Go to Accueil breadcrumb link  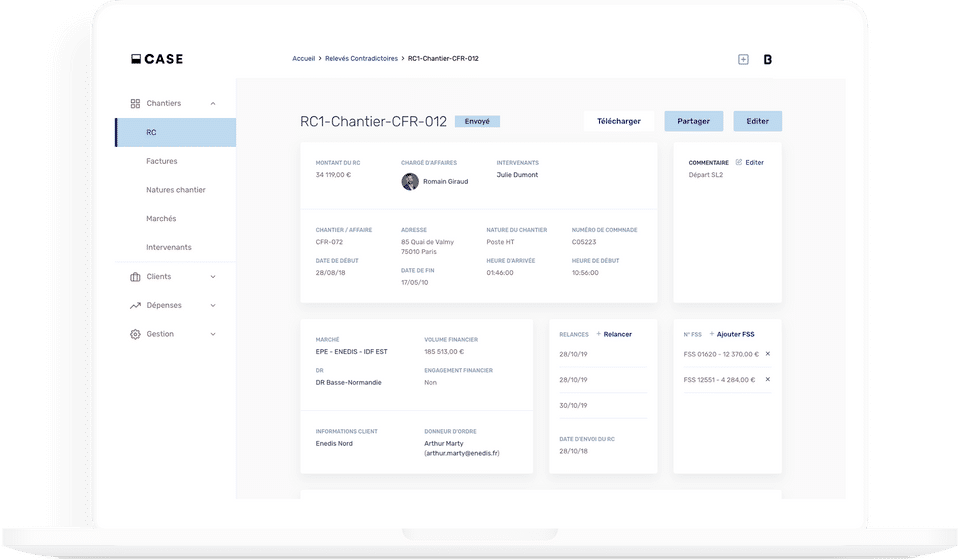(303, 59)
